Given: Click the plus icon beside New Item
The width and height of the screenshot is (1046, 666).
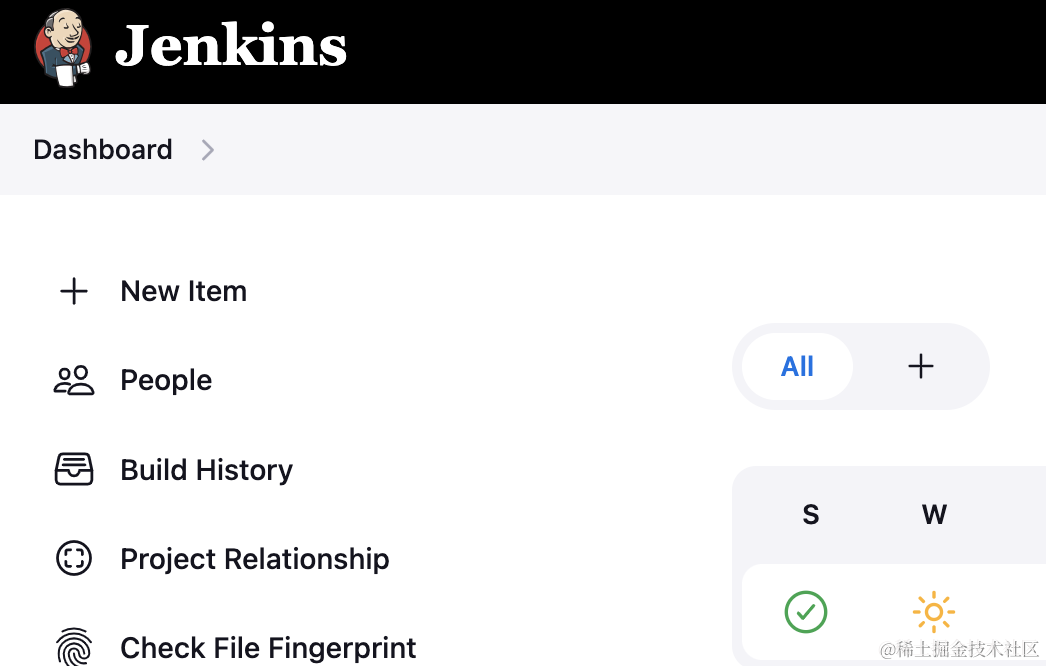Looking at the screenshot, I should (74, 292).
